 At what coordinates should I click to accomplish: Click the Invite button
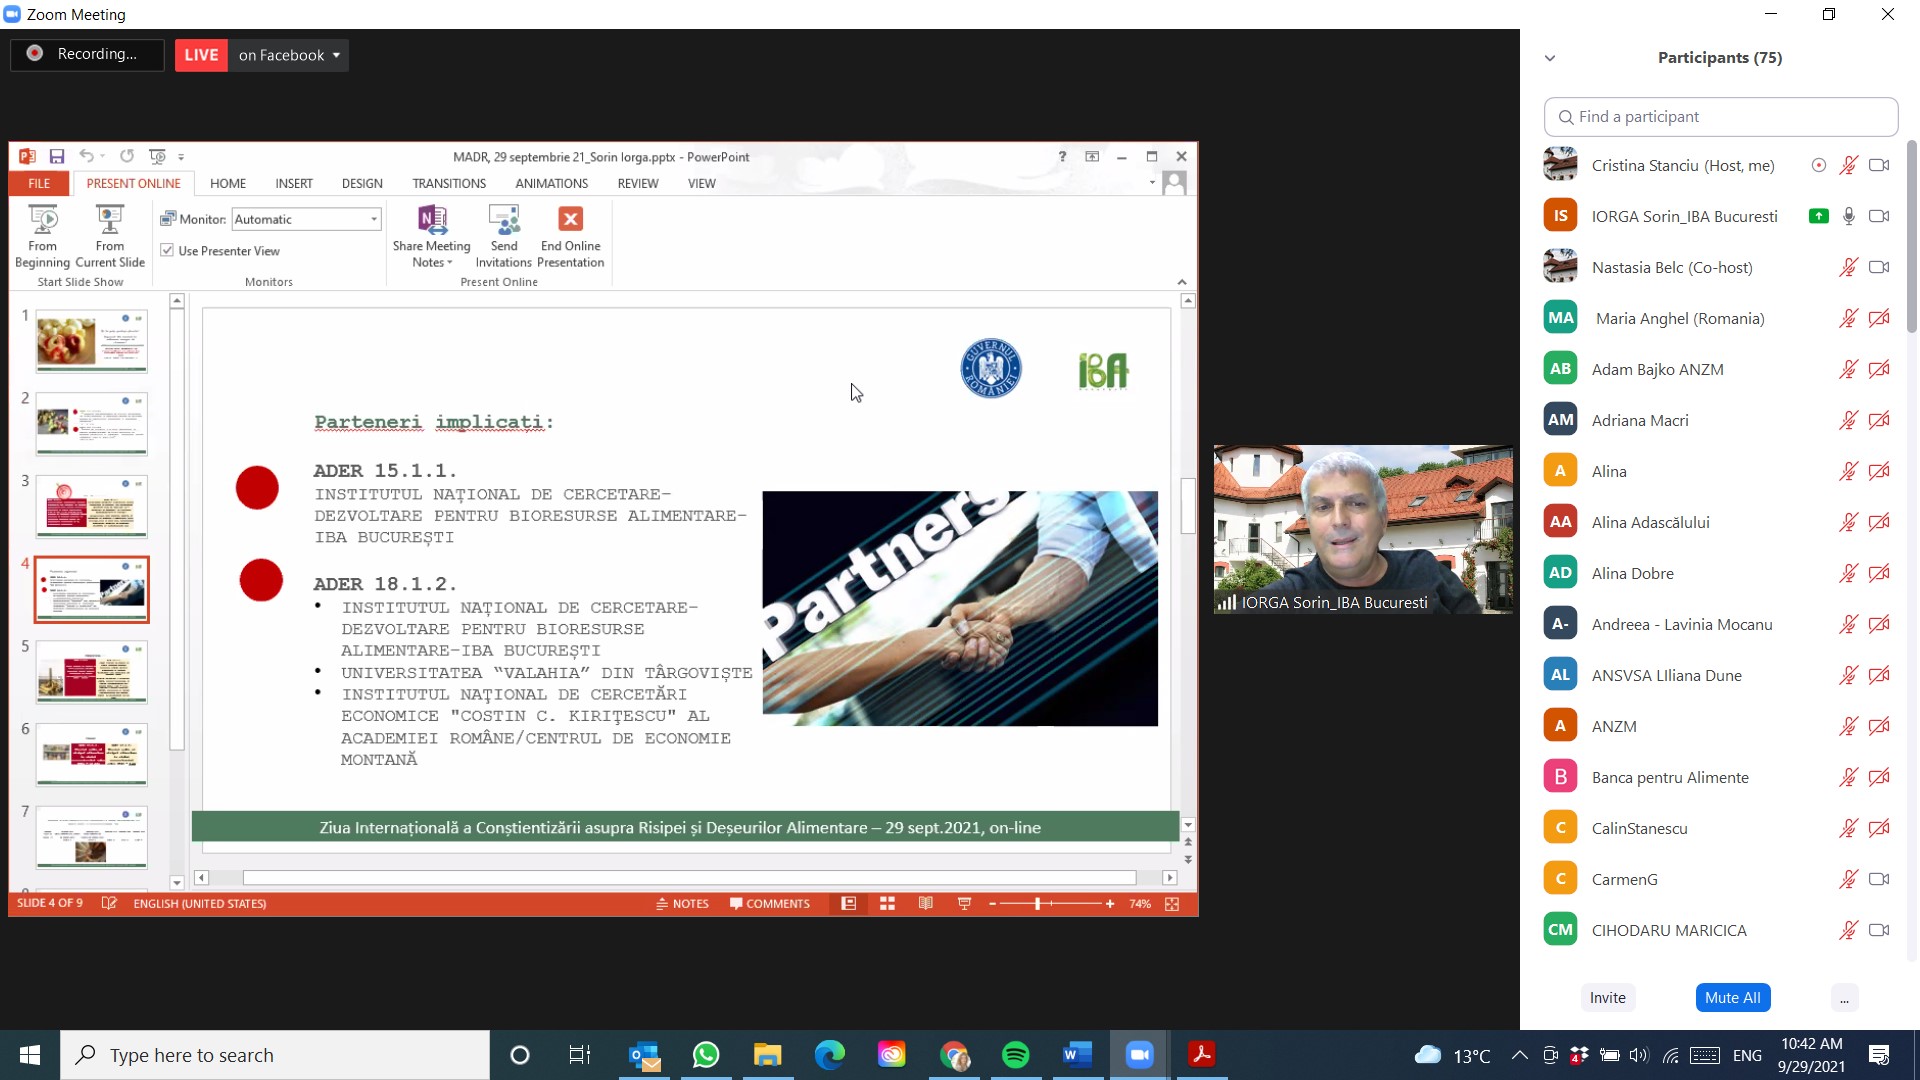(1607, 998)
